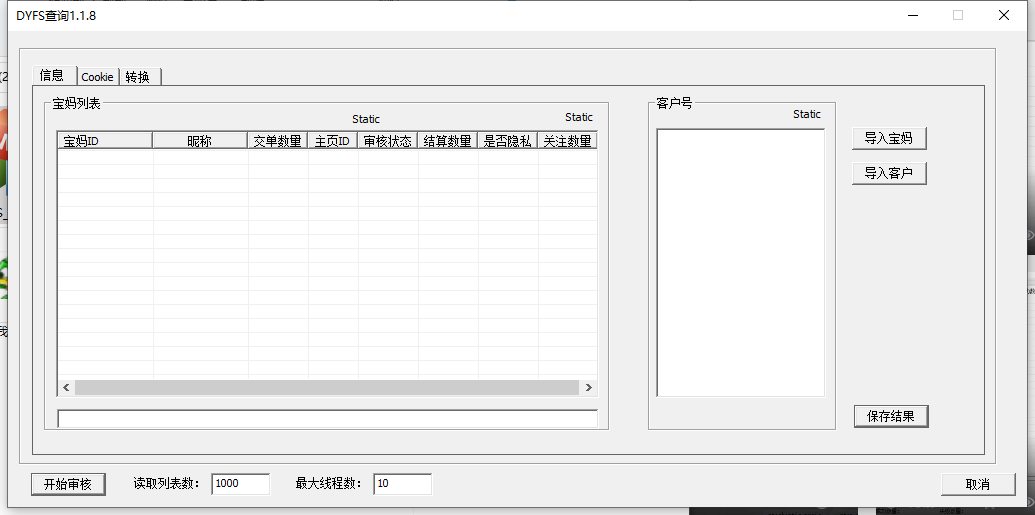
Task: Click the 宝妈ID column header
Action: click(x=104, y=141)
